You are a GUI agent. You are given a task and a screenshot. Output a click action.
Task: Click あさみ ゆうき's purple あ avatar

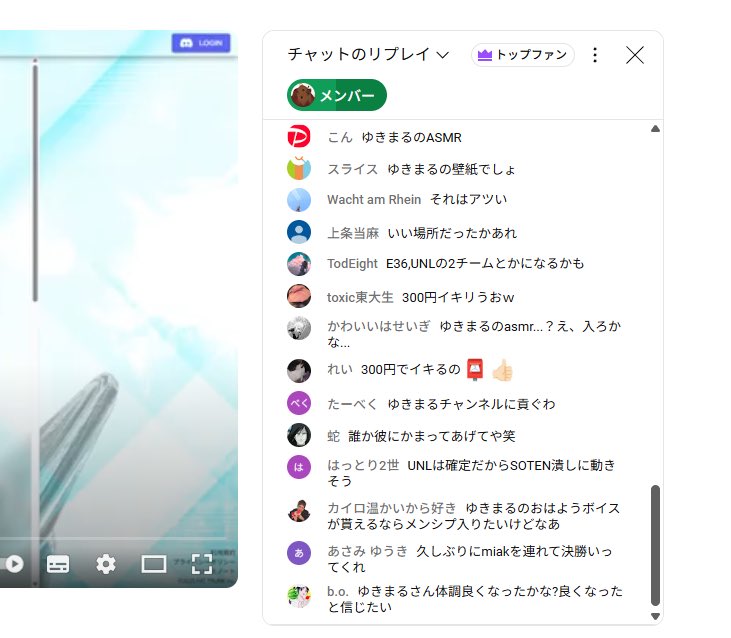299,553
